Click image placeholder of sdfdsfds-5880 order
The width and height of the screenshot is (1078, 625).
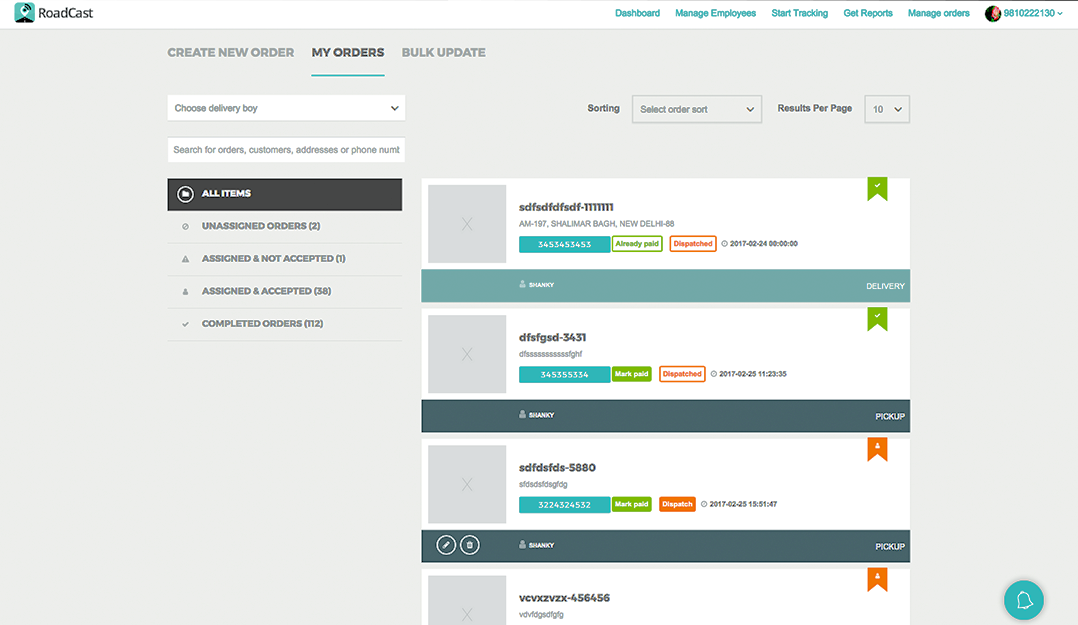tap(467, 484)
